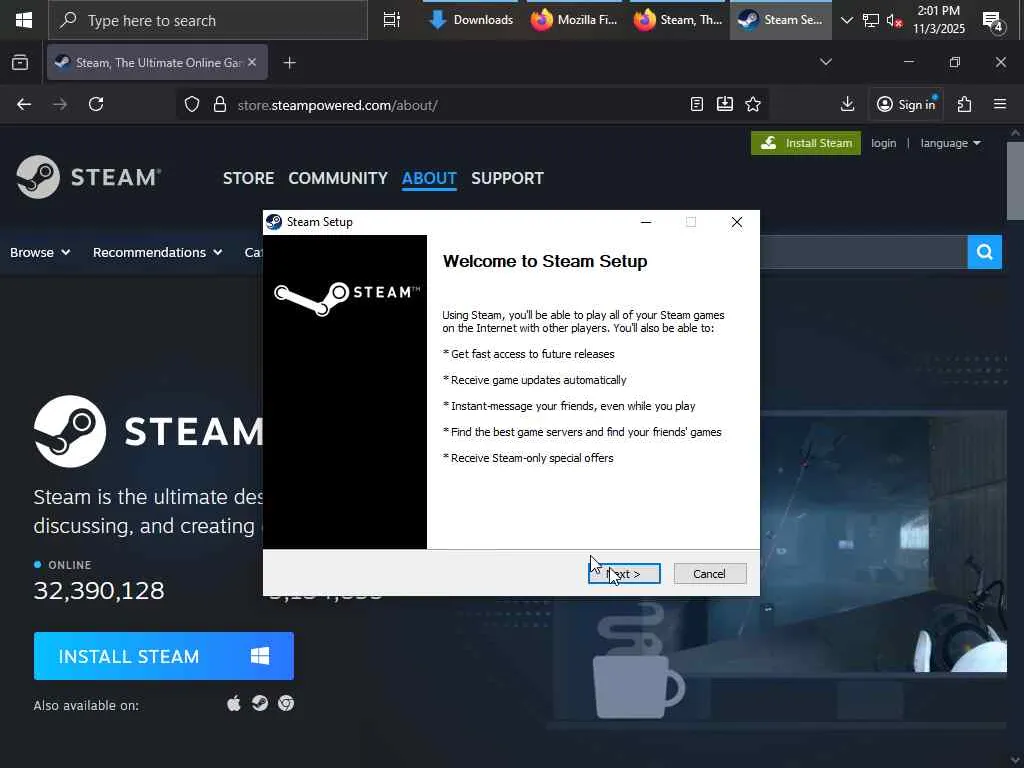Expand the Browse dropdown

[x=40, y=252]
